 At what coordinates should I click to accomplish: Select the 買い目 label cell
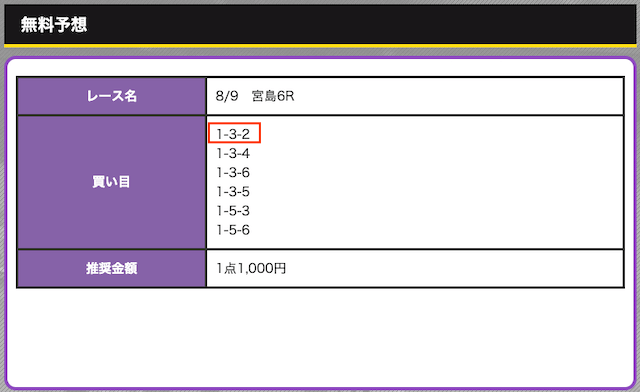[111, 182]
